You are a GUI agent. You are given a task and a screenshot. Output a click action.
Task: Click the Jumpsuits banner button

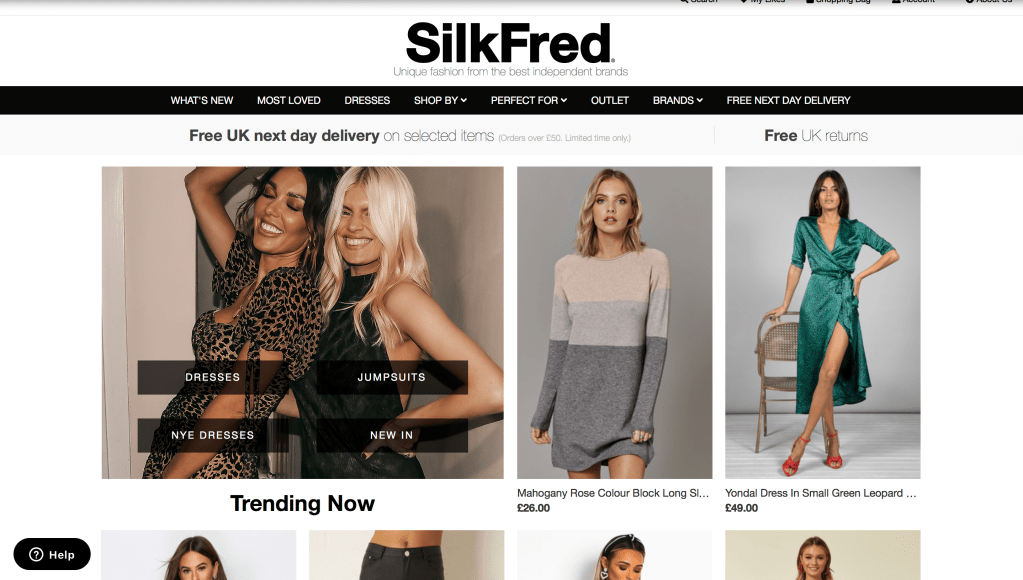click(x=391, y=377)
